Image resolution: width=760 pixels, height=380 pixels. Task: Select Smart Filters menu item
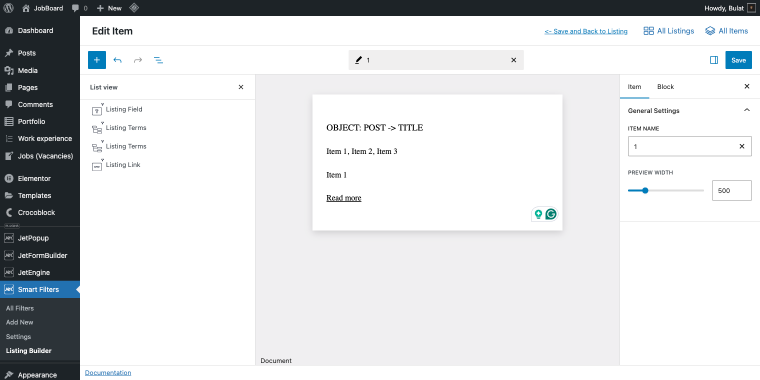tap(40, 289)
